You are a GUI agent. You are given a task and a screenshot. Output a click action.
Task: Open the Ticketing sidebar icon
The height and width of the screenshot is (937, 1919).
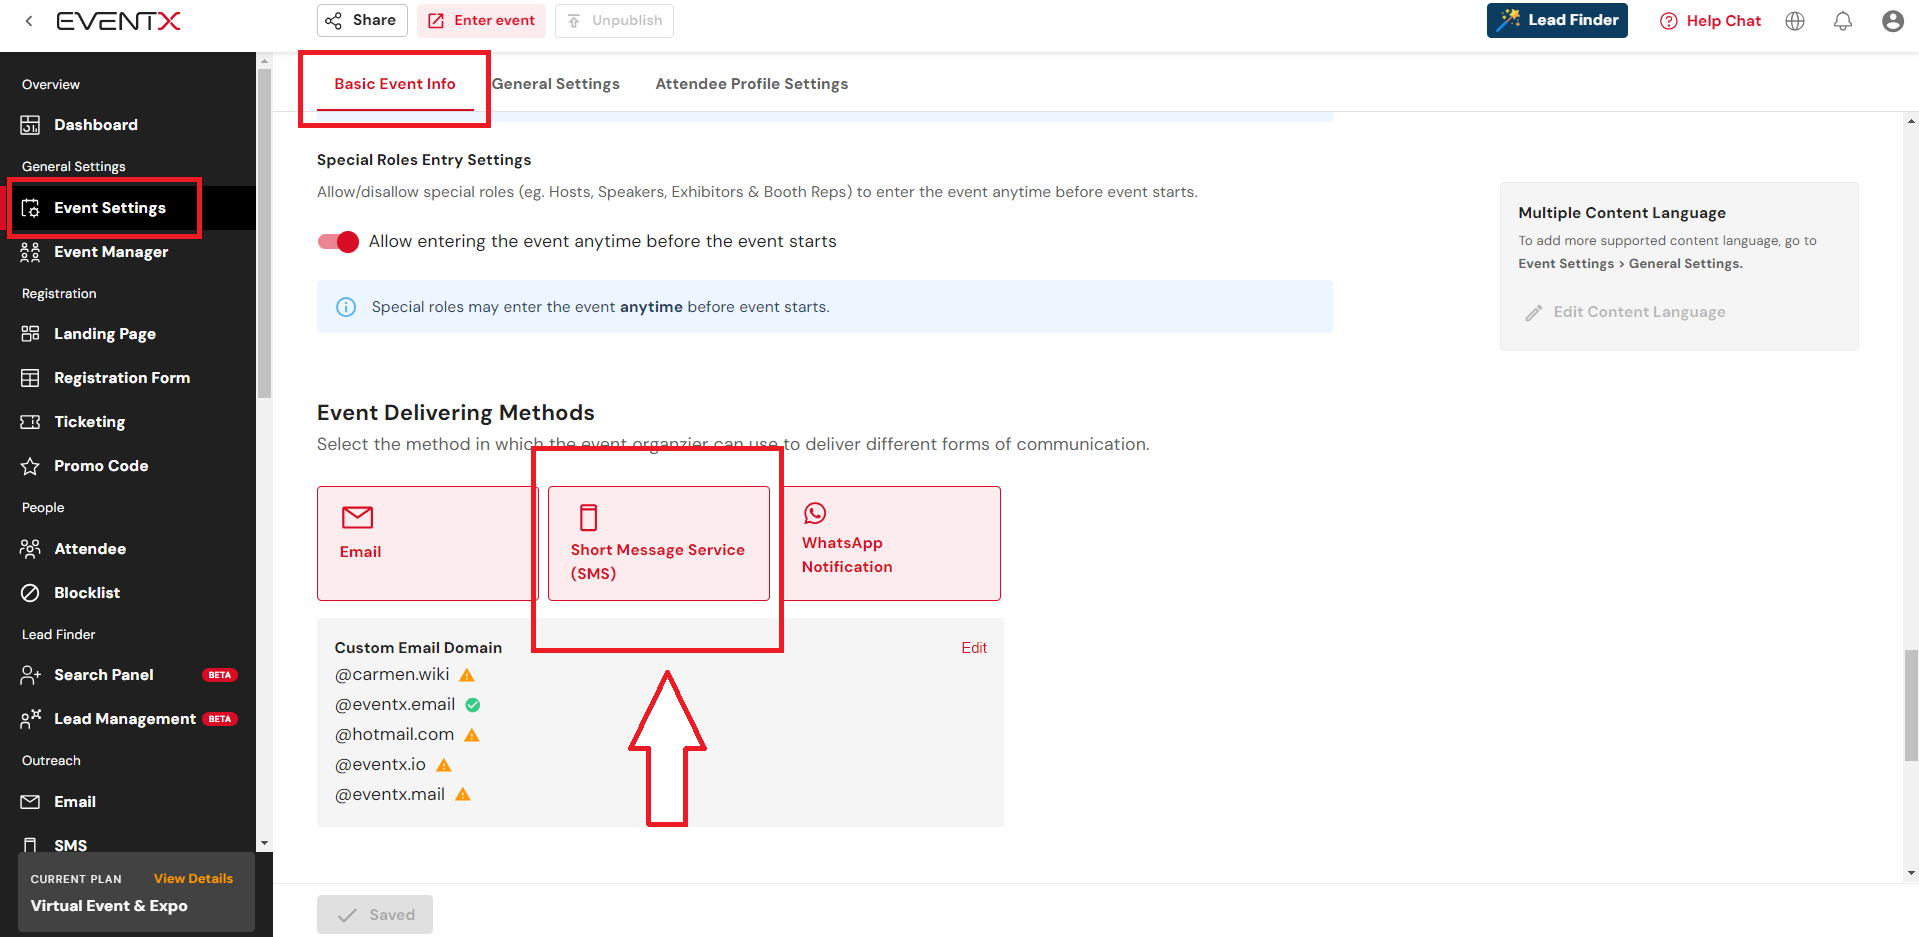pyautogui.click(x=30, y=422)
